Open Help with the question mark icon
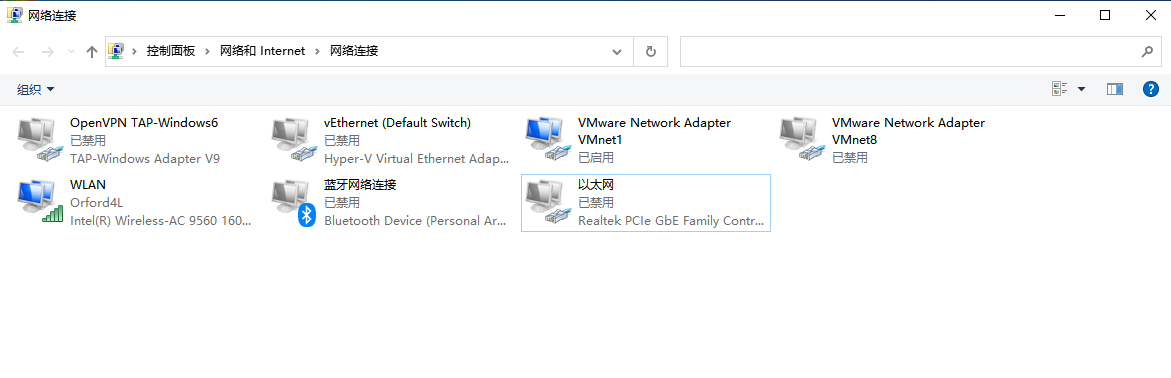Image resolution: width=1171 pixels, height=378 pixels. point(1151,89)
